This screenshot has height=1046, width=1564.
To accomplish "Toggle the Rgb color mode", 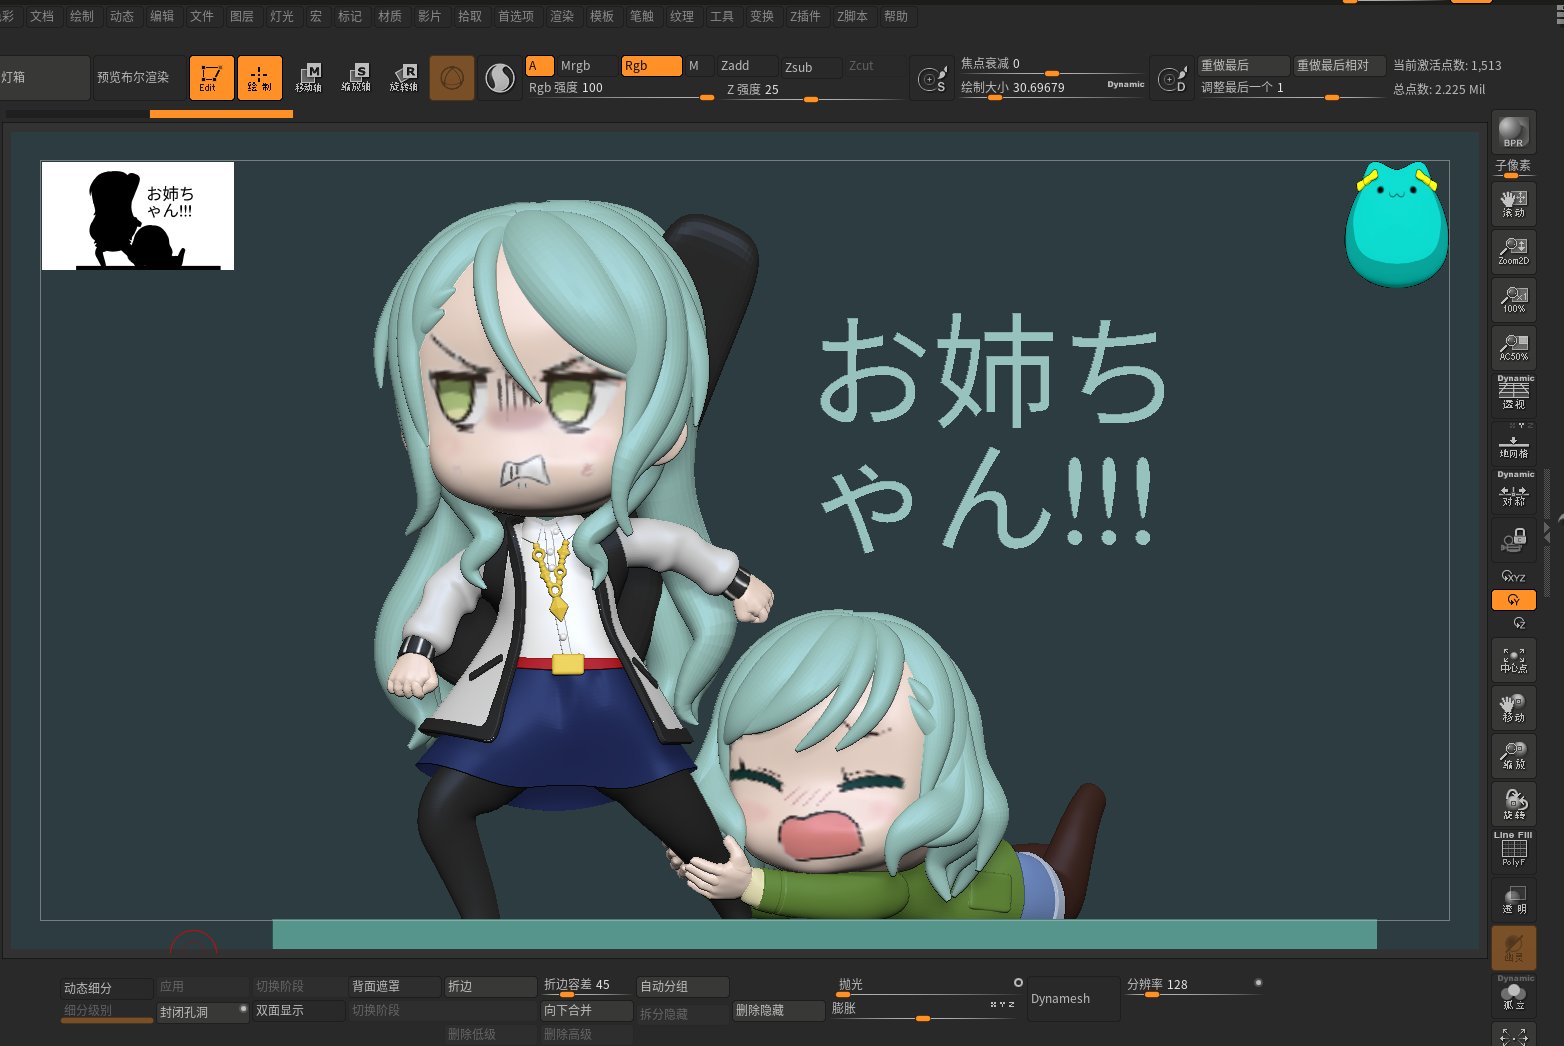I will [x=651, y=66].
